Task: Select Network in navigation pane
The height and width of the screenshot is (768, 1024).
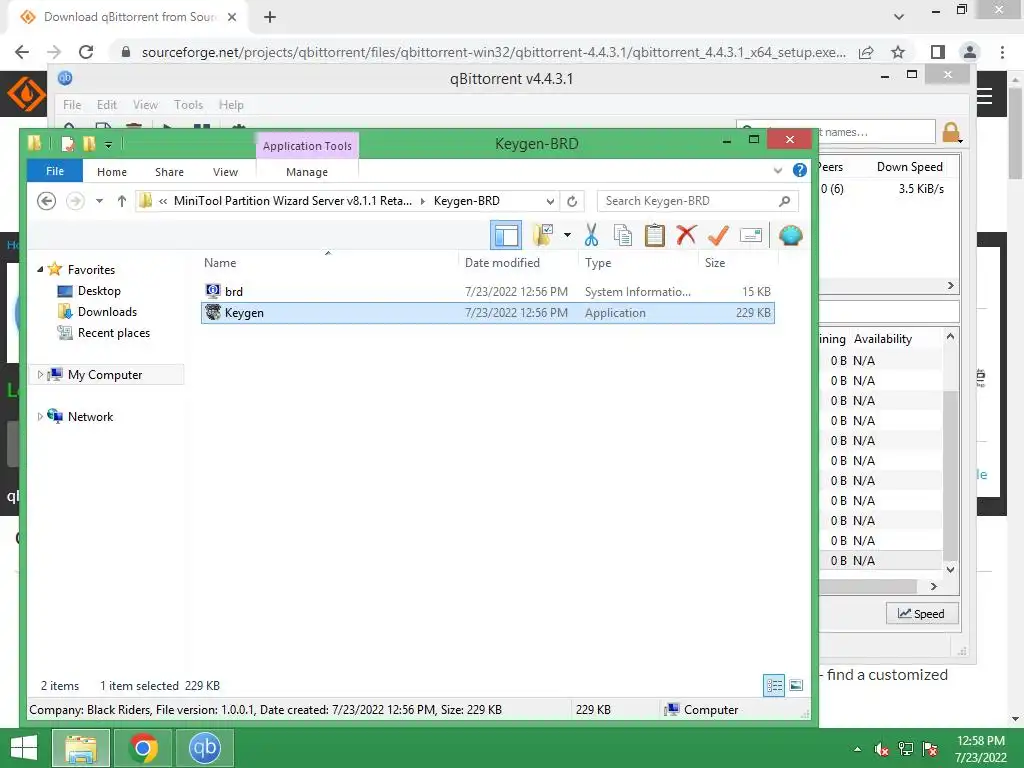Action: pos(90,416)
